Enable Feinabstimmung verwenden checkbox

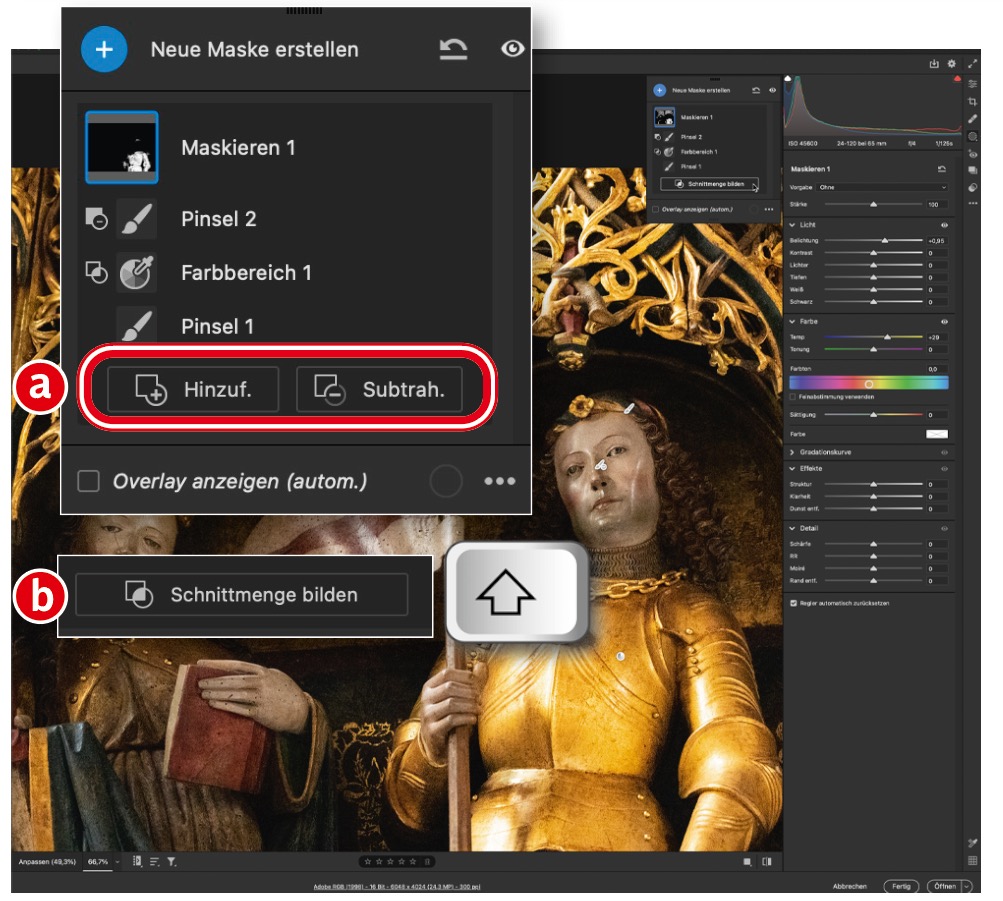[794, 397]
